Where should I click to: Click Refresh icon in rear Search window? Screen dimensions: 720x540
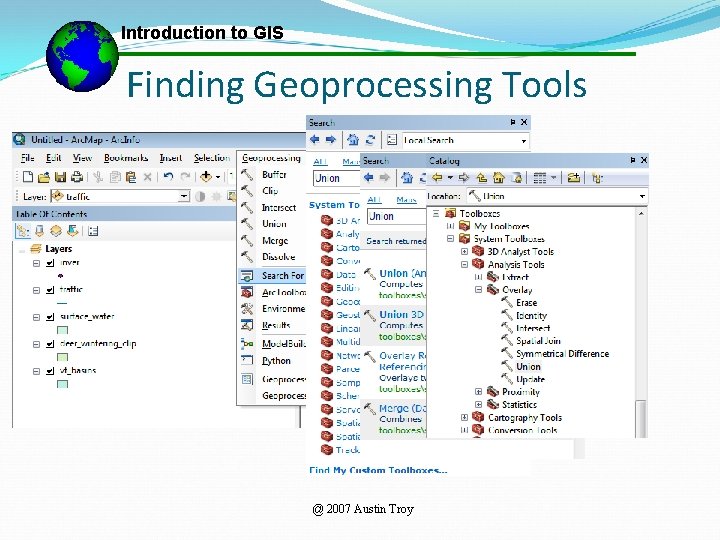(x=371, y=140)
